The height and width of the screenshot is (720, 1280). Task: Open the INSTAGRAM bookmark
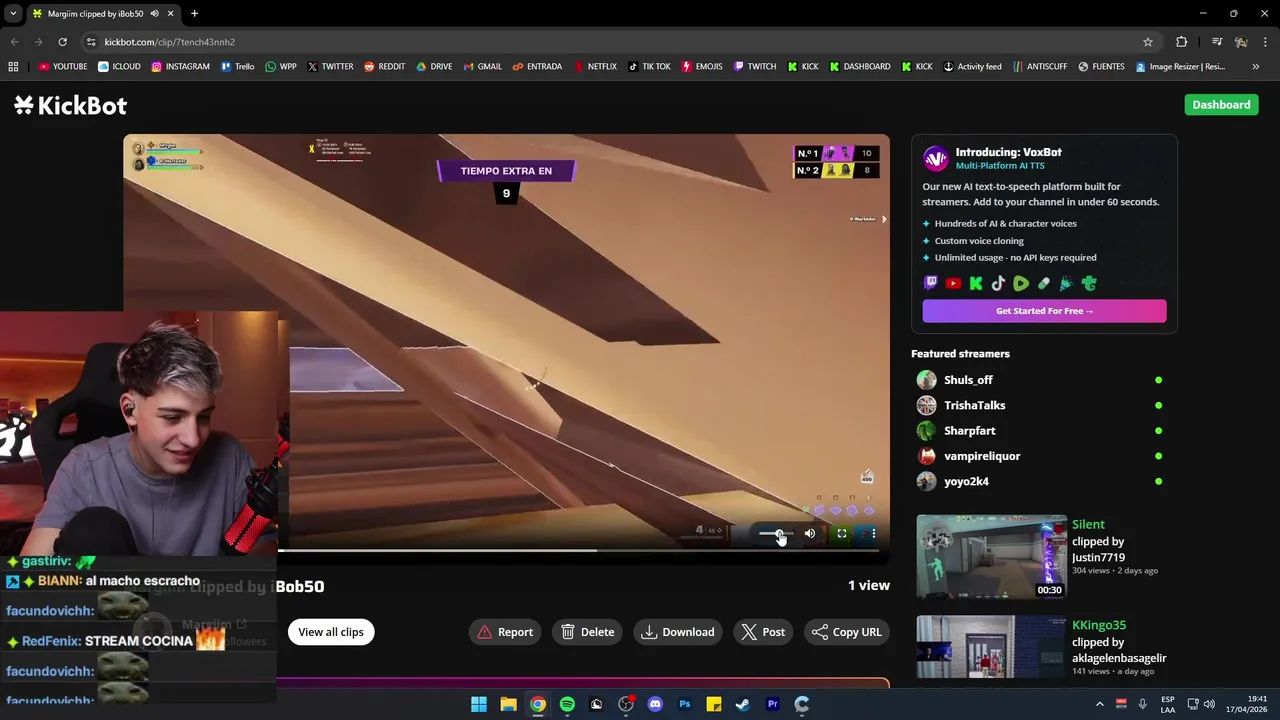(180, 67)
